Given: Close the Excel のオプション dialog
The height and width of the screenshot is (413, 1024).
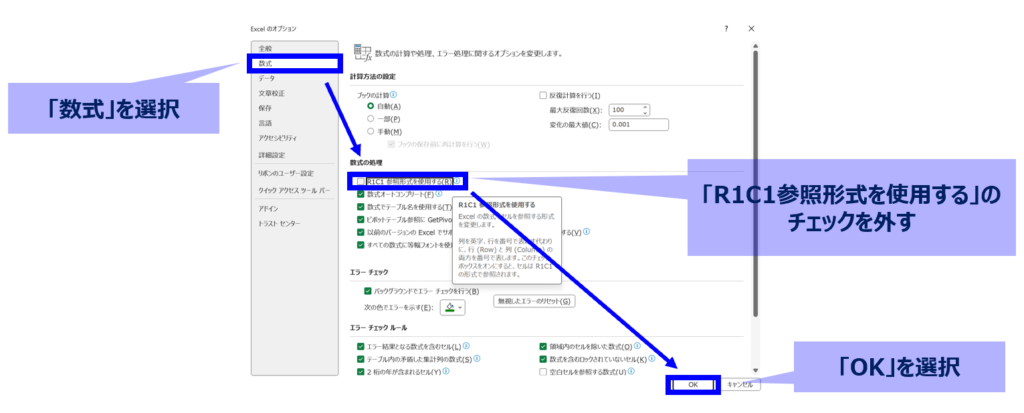Looking at the screenshot, I should [751, 29].
